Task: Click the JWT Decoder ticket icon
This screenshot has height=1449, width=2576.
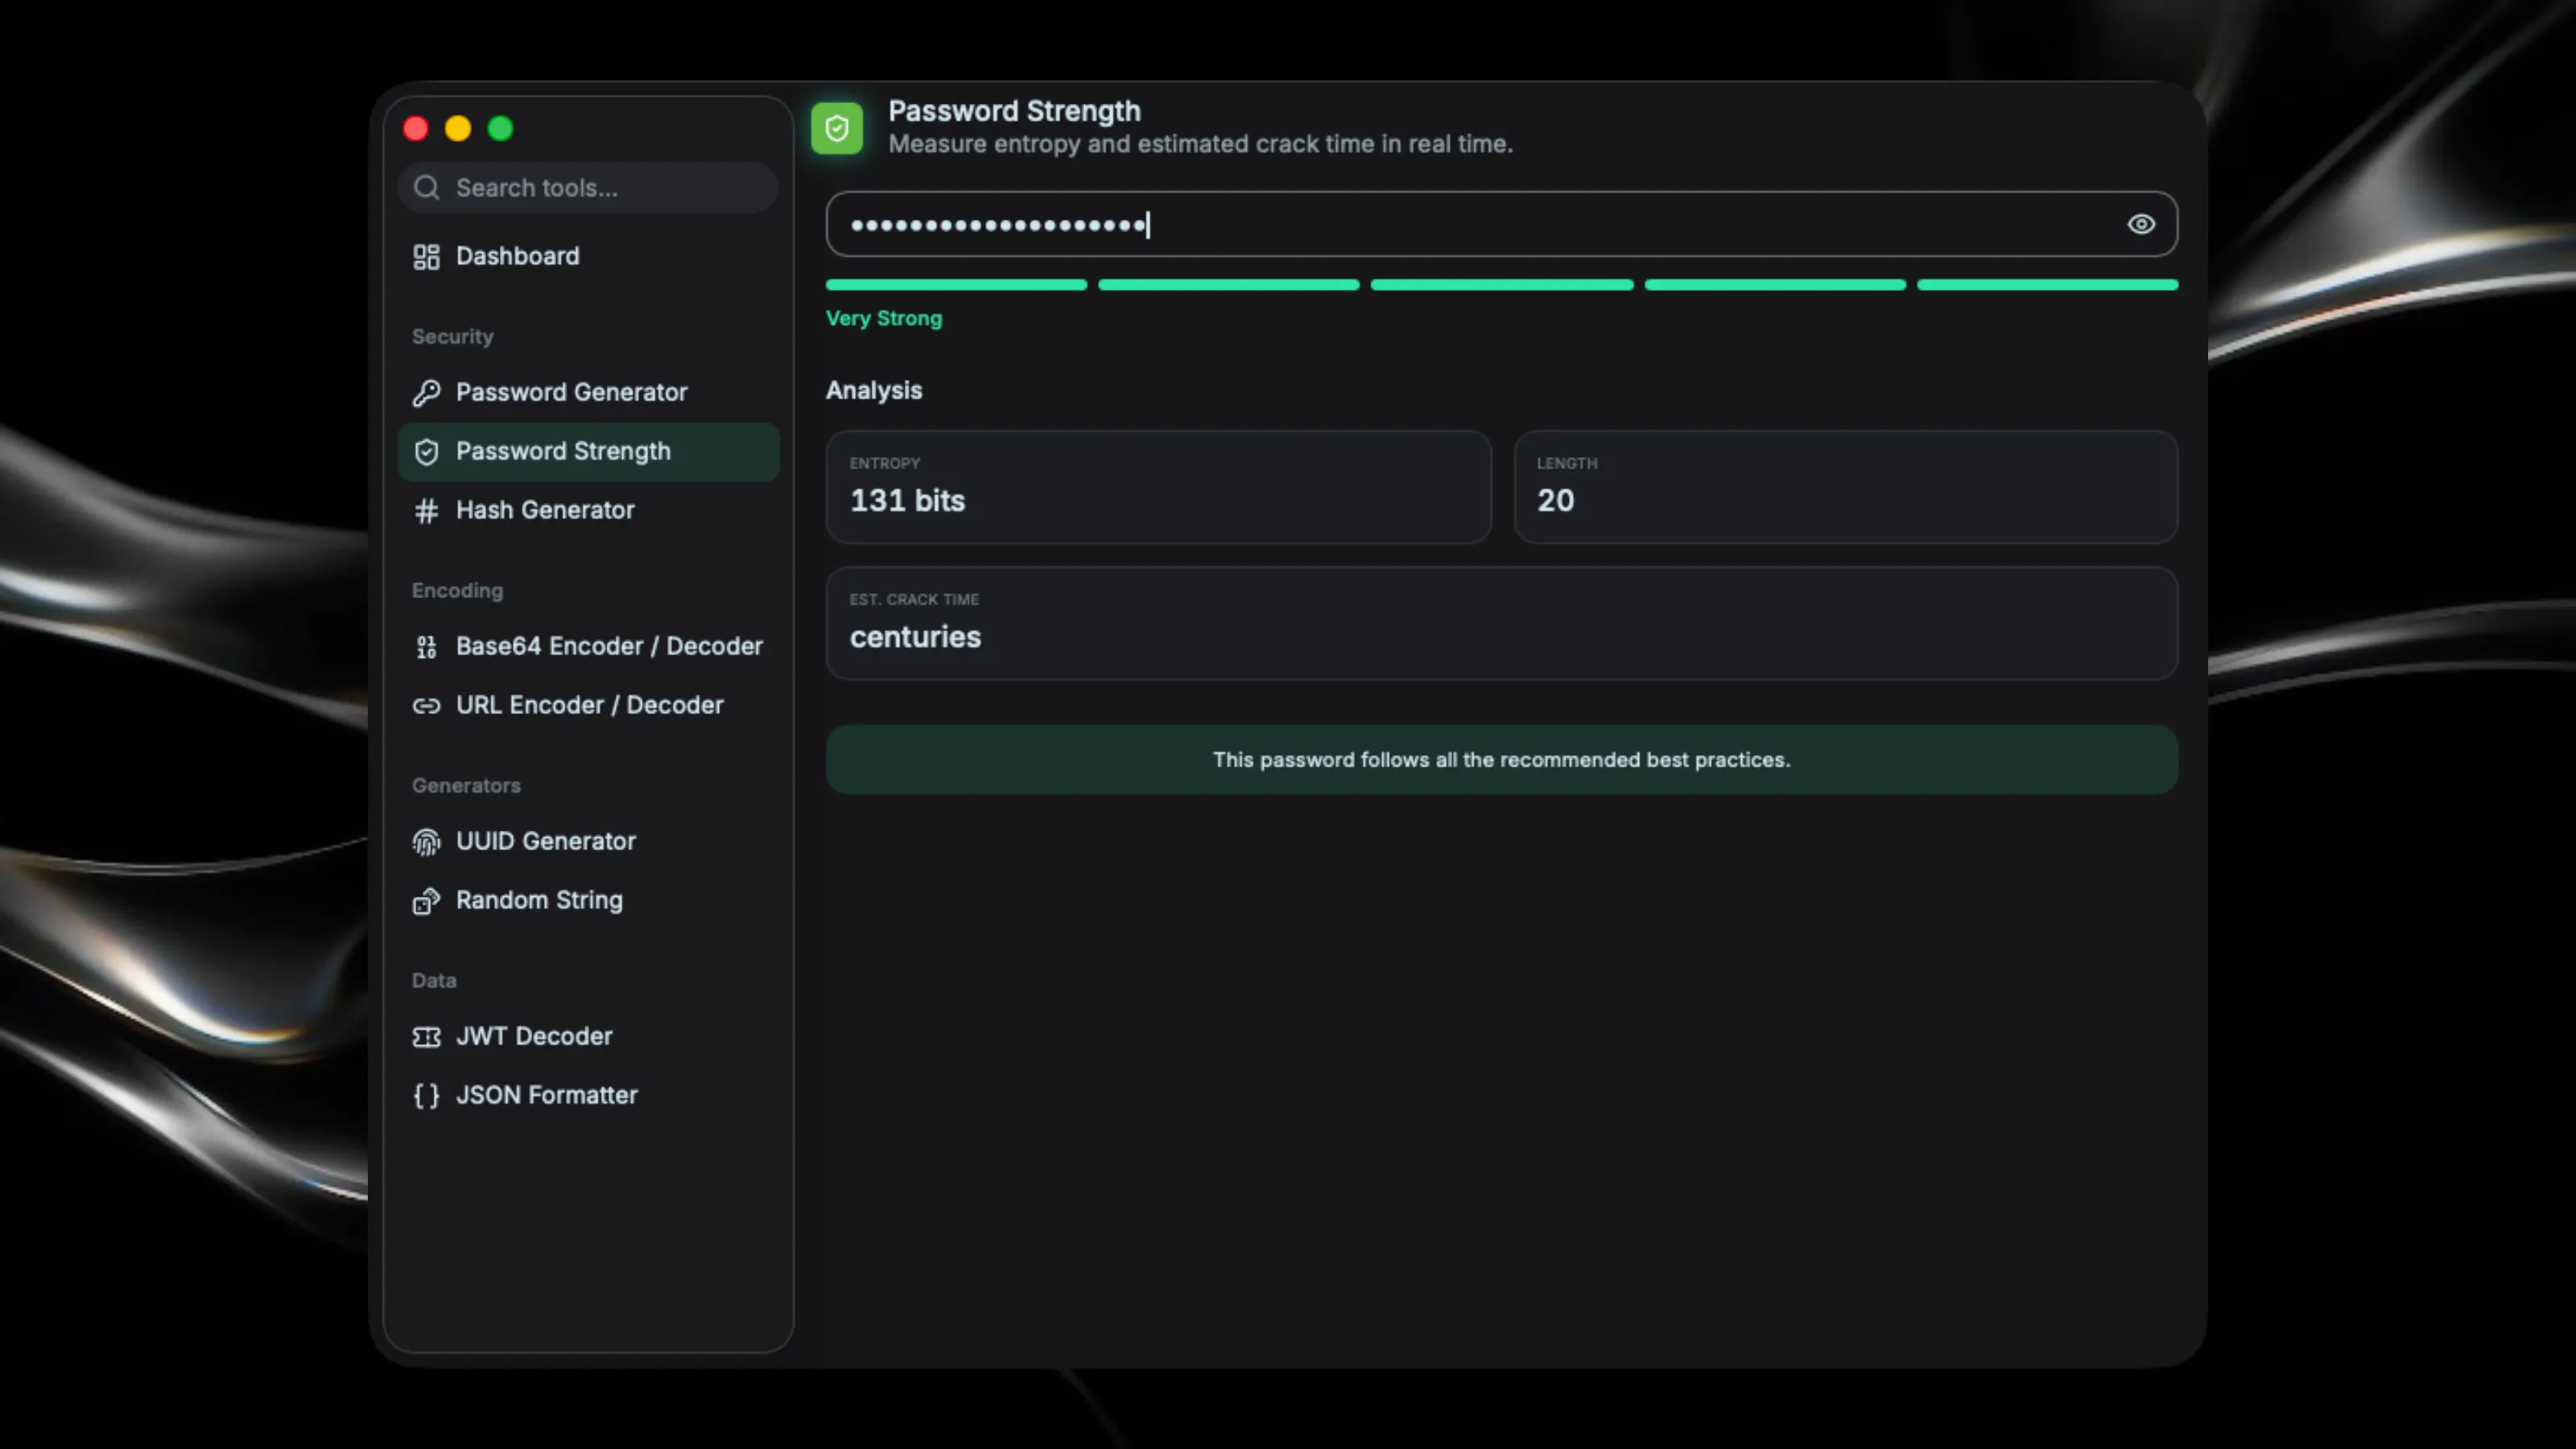Action: 426,1037
